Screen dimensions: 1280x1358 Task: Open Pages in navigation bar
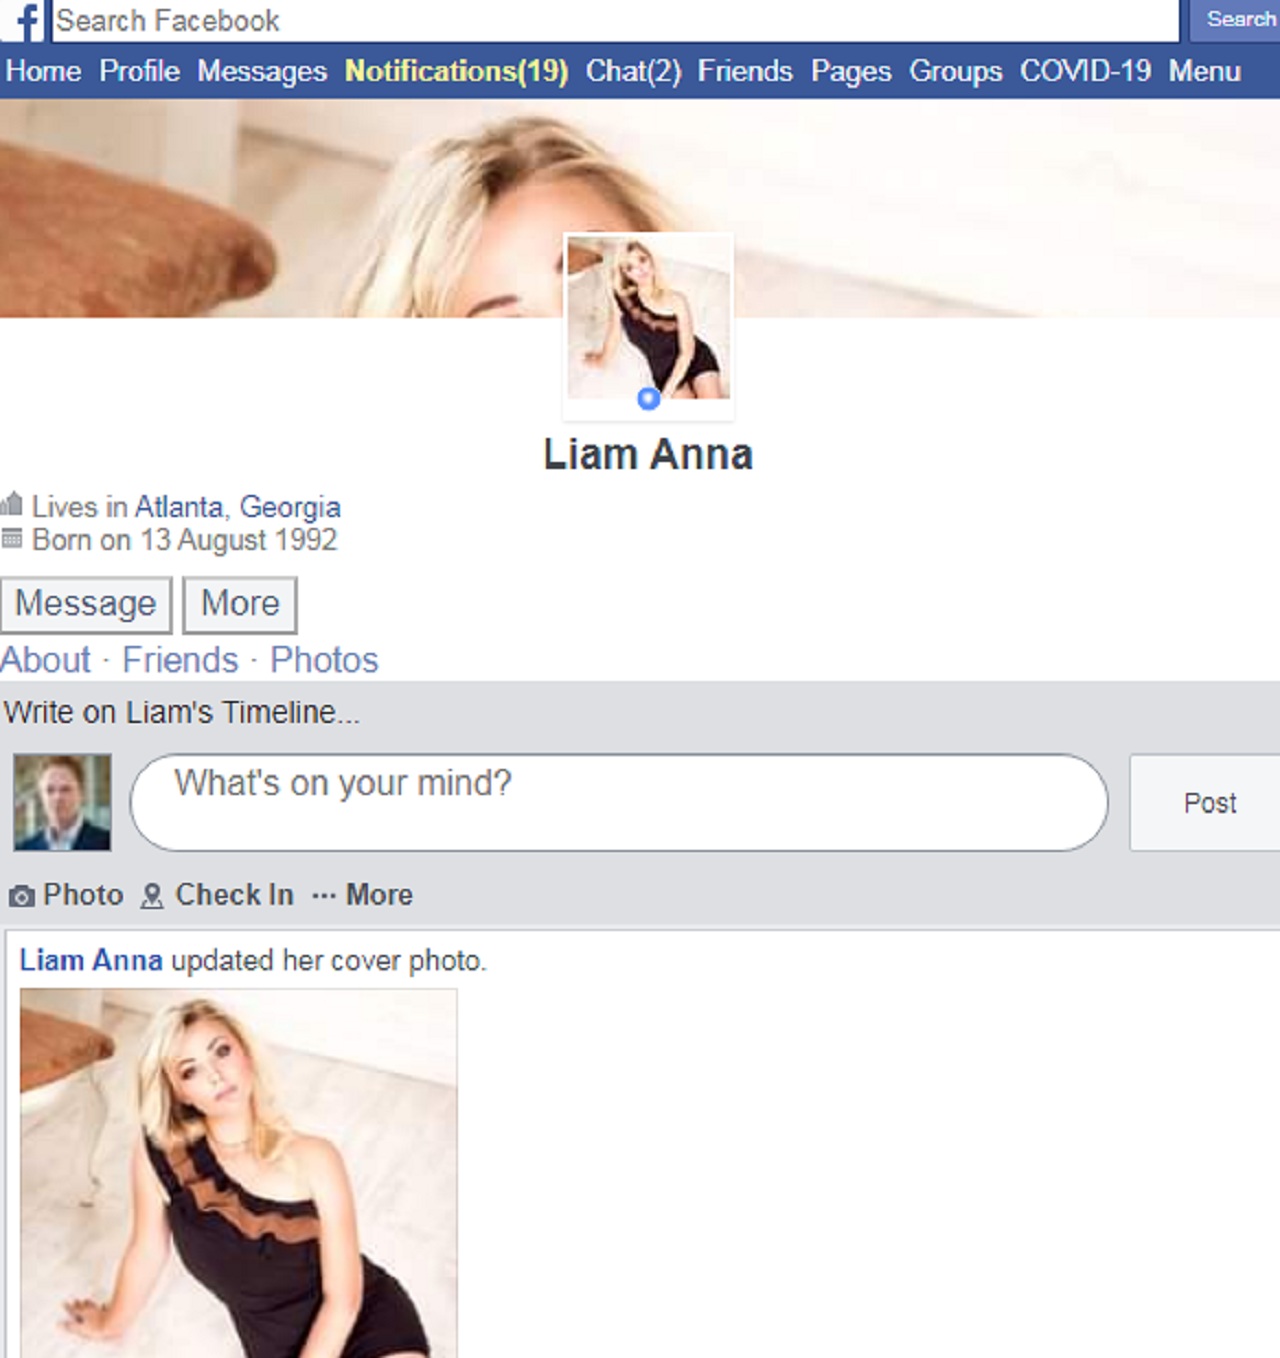click(x=851, y=71)
